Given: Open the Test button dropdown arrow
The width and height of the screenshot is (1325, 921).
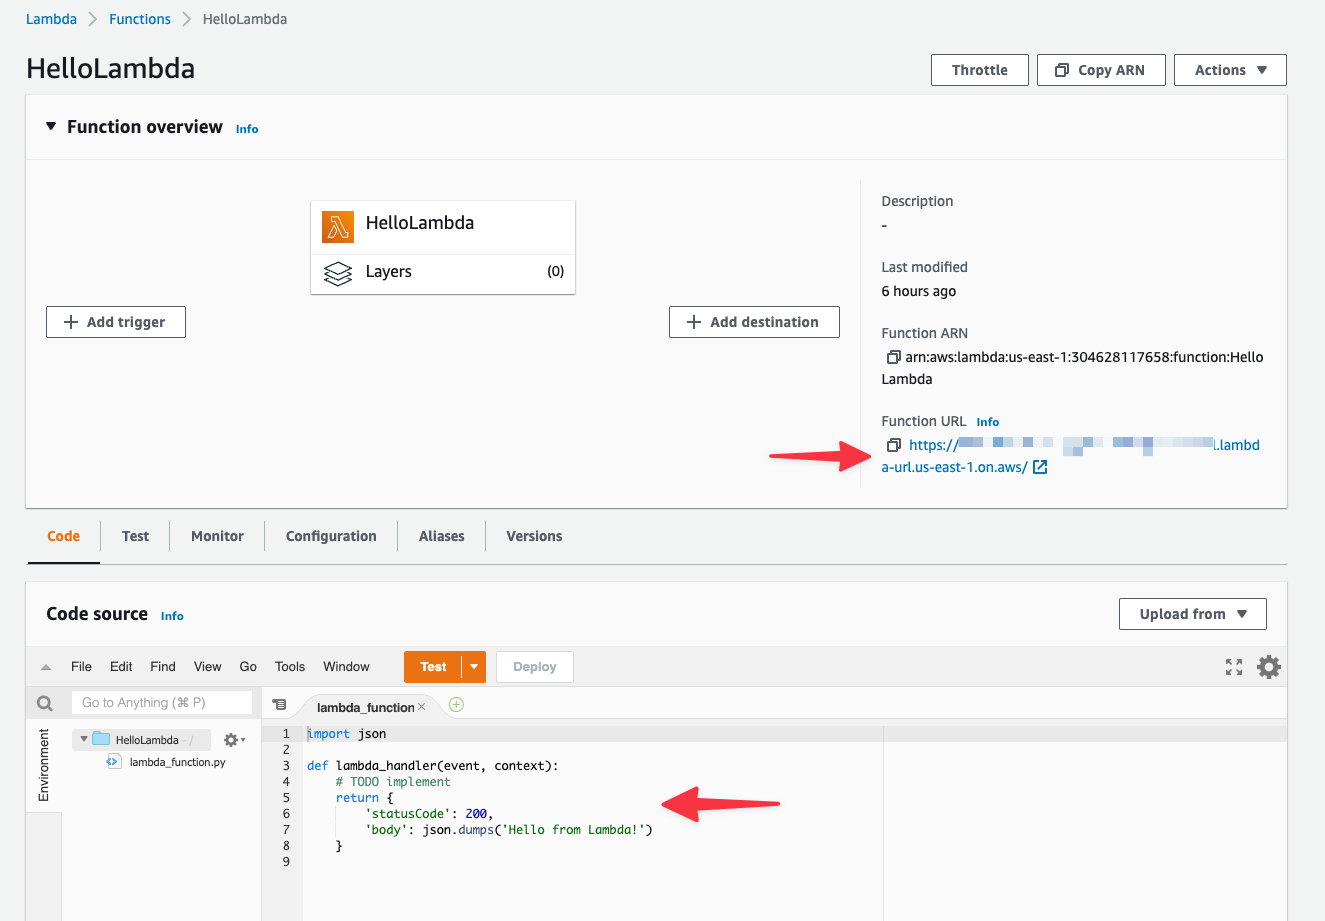Looking at the screenshot, I should coord(474,667).
